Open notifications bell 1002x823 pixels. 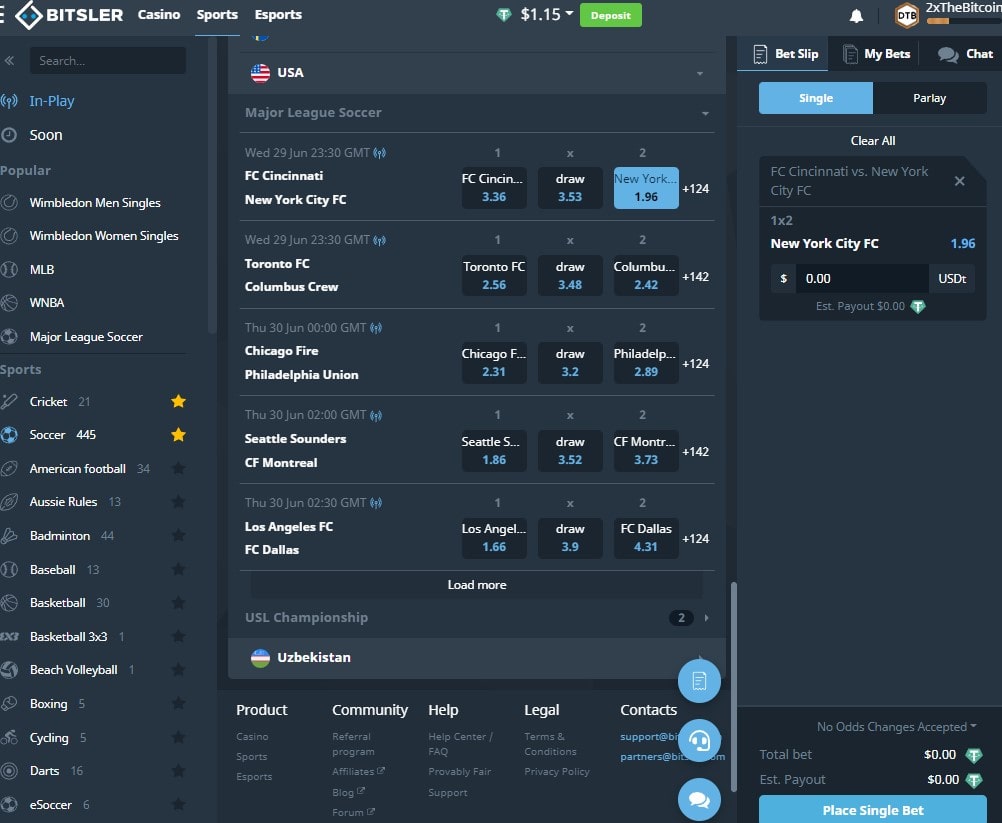click(856, 16)
